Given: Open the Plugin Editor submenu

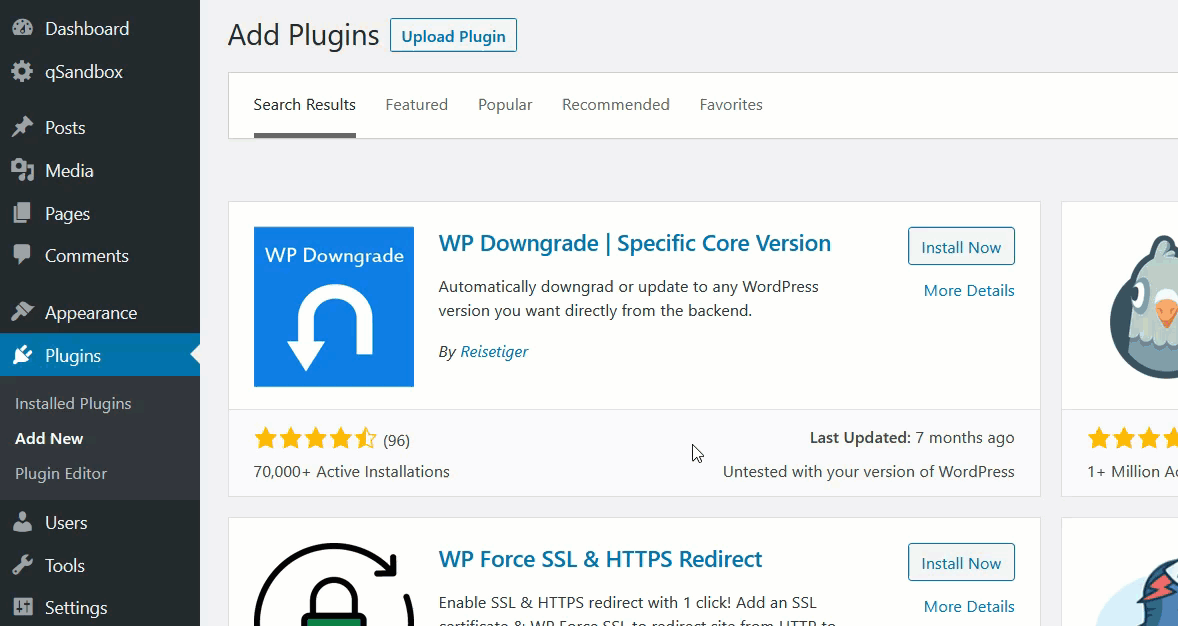Looking at the screenshot, I should [x=61, y=473].
